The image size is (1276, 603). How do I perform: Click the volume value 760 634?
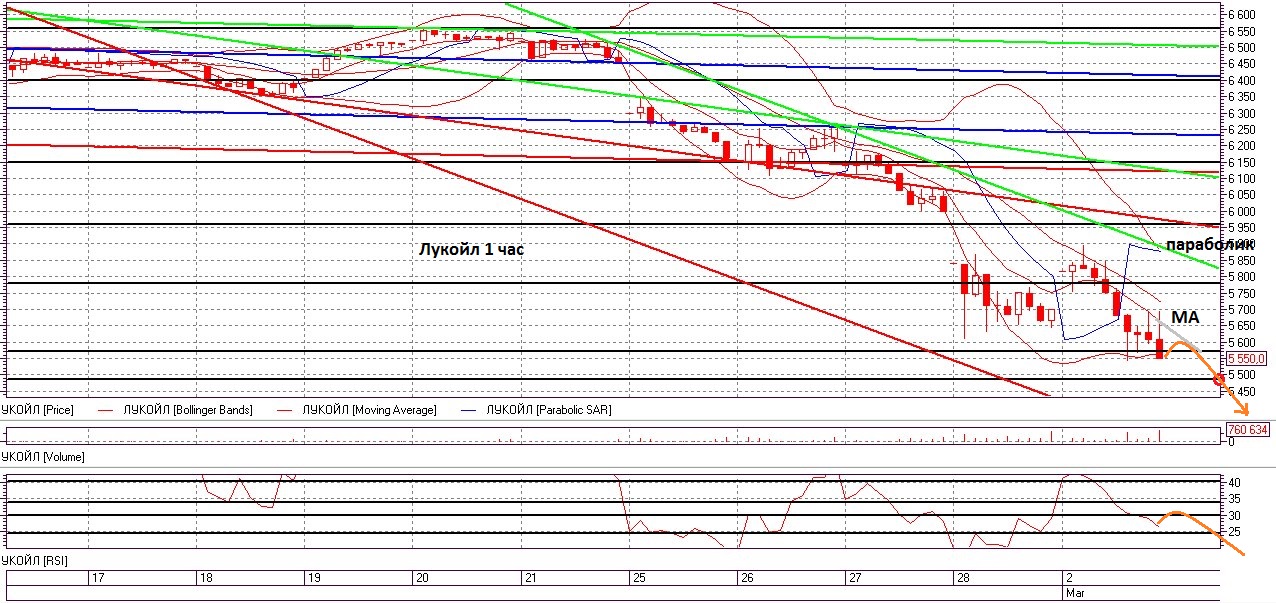coord(1248,430)
